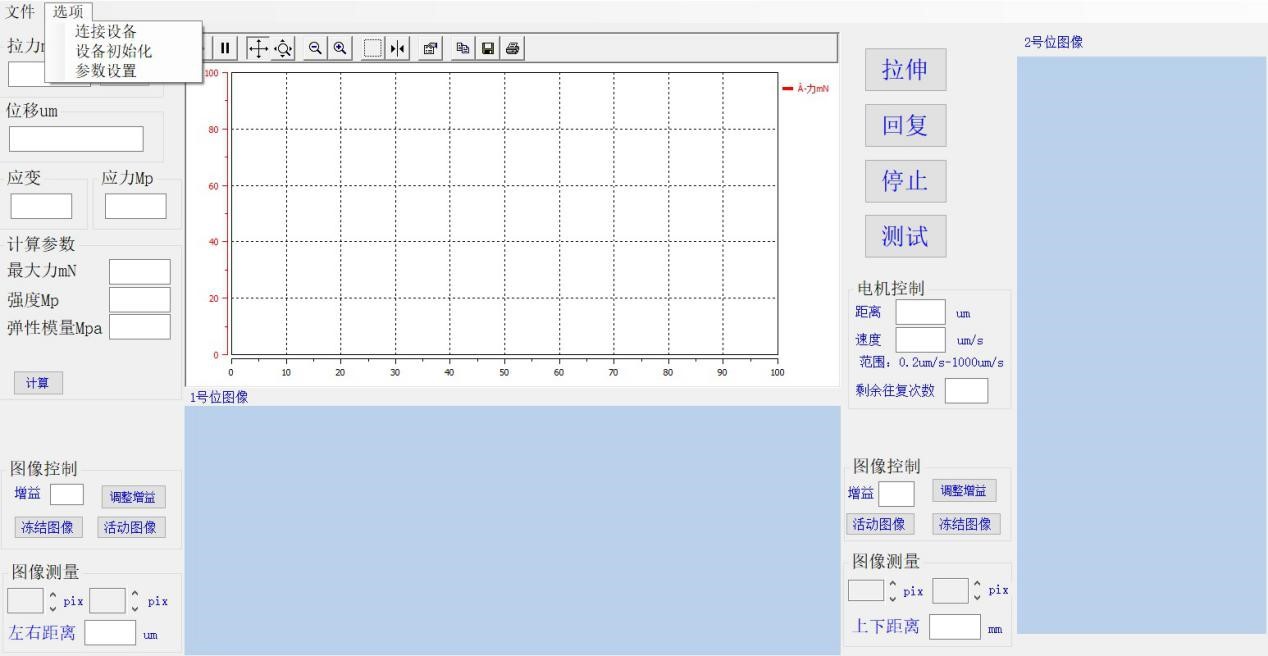Focus the 左右距离 um input field
This screenshot has width=1268, height=656.
point(110,632)
